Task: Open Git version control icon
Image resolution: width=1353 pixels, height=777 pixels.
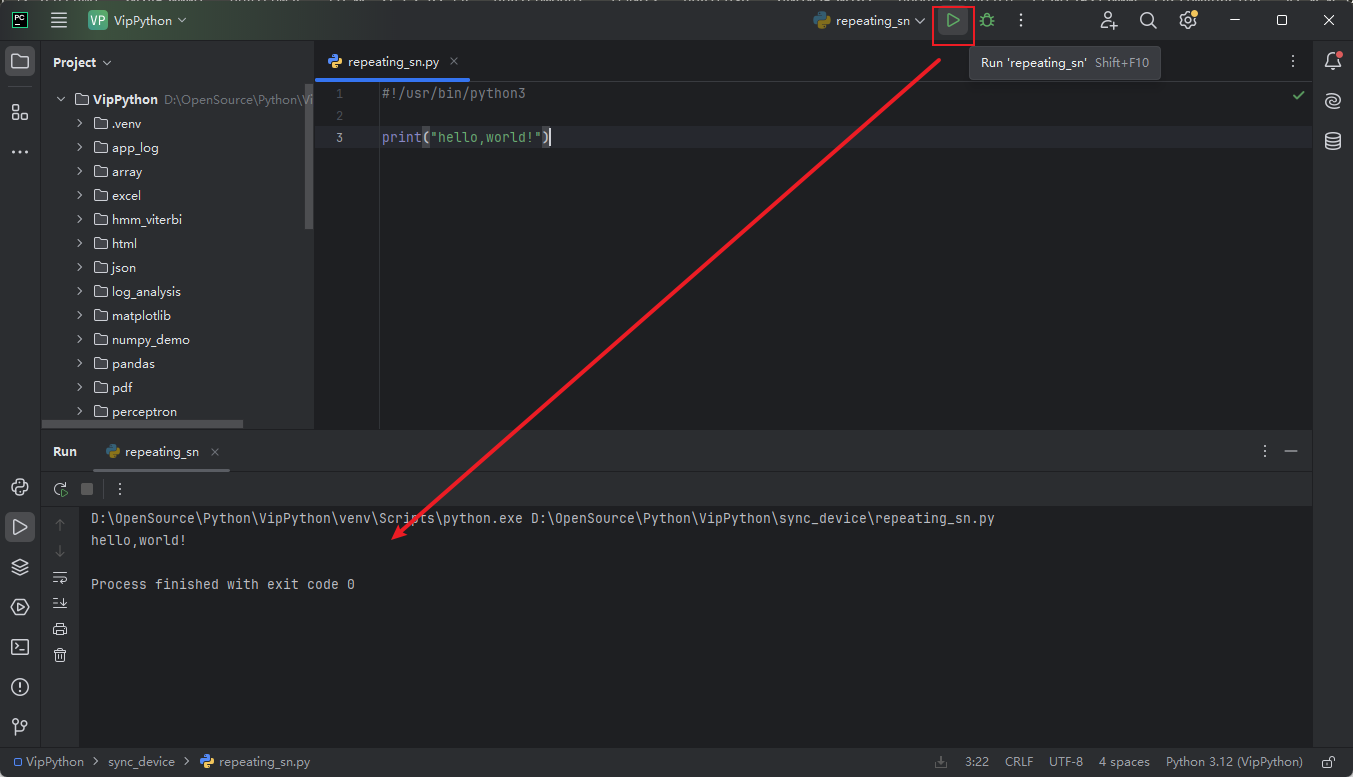Action: click(20, 727)
